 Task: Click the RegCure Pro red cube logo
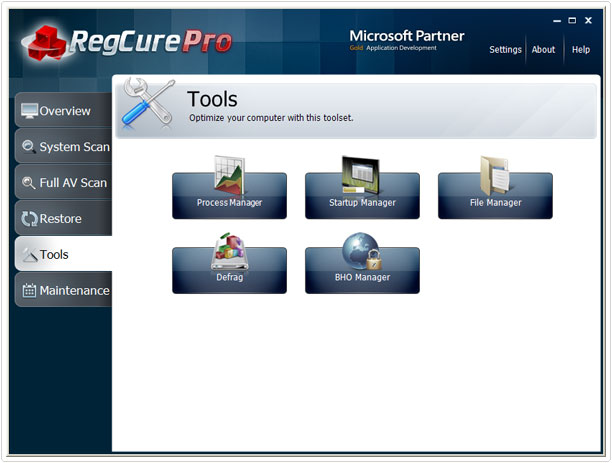47,43
